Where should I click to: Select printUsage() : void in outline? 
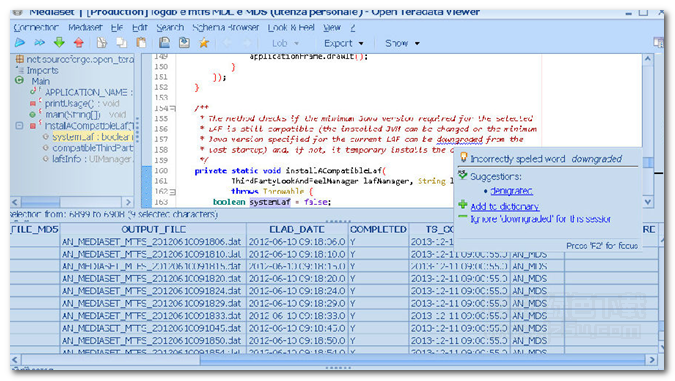coord(82,103)
